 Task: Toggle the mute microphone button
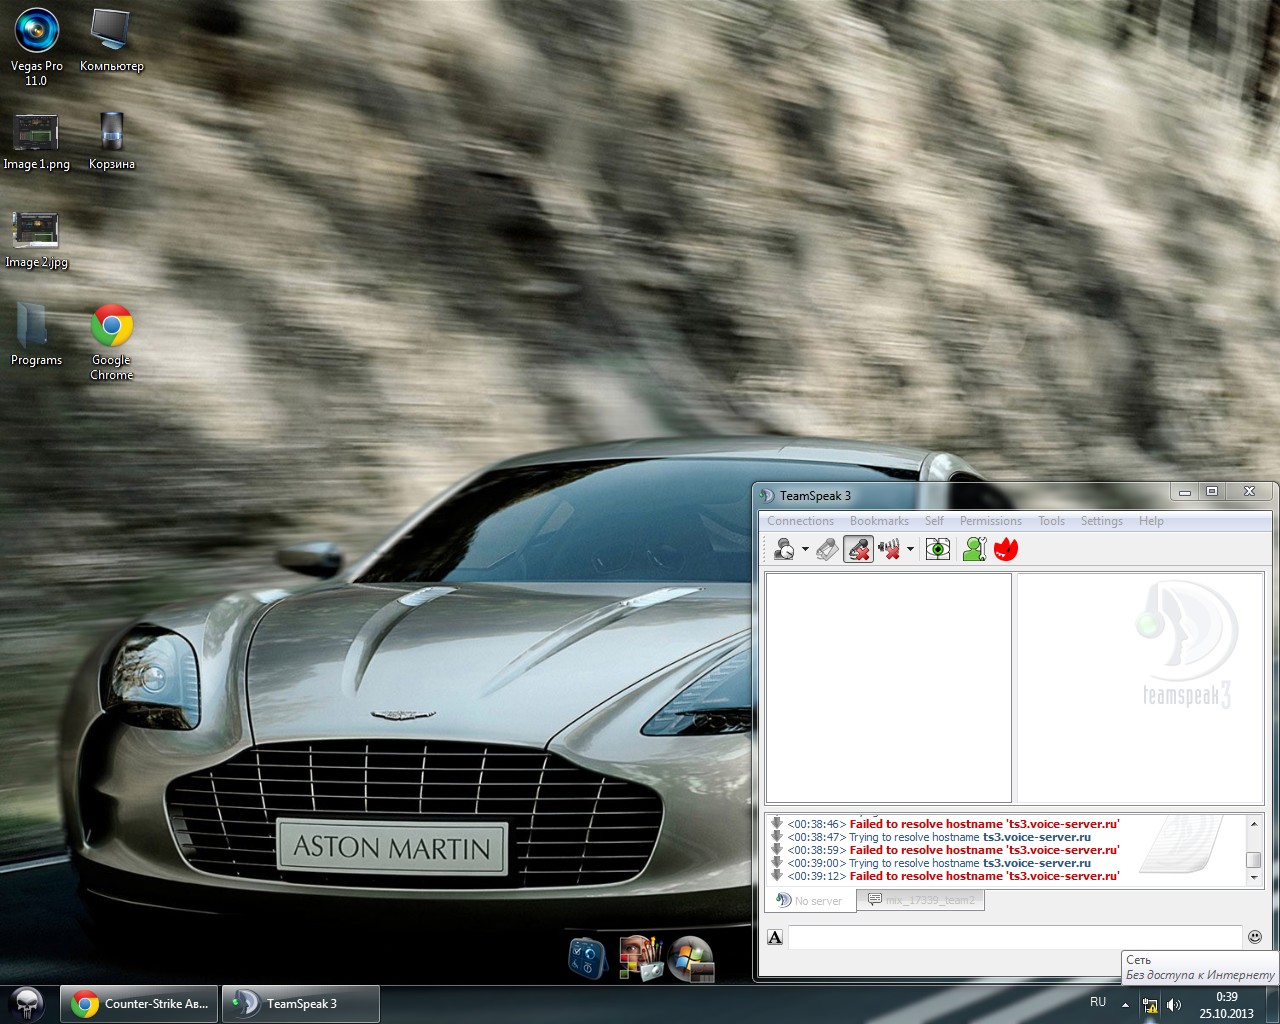tap(858, 549)
